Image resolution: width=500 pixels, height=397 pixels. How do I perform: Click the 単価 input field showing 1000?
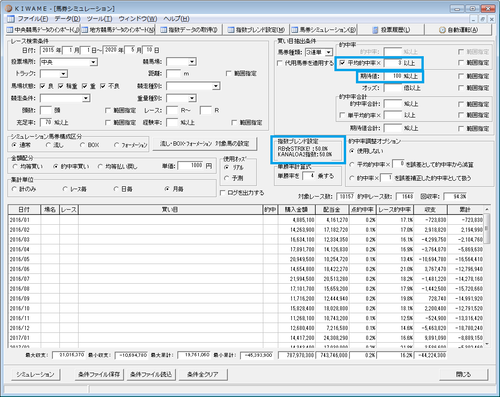pos(191,166)
